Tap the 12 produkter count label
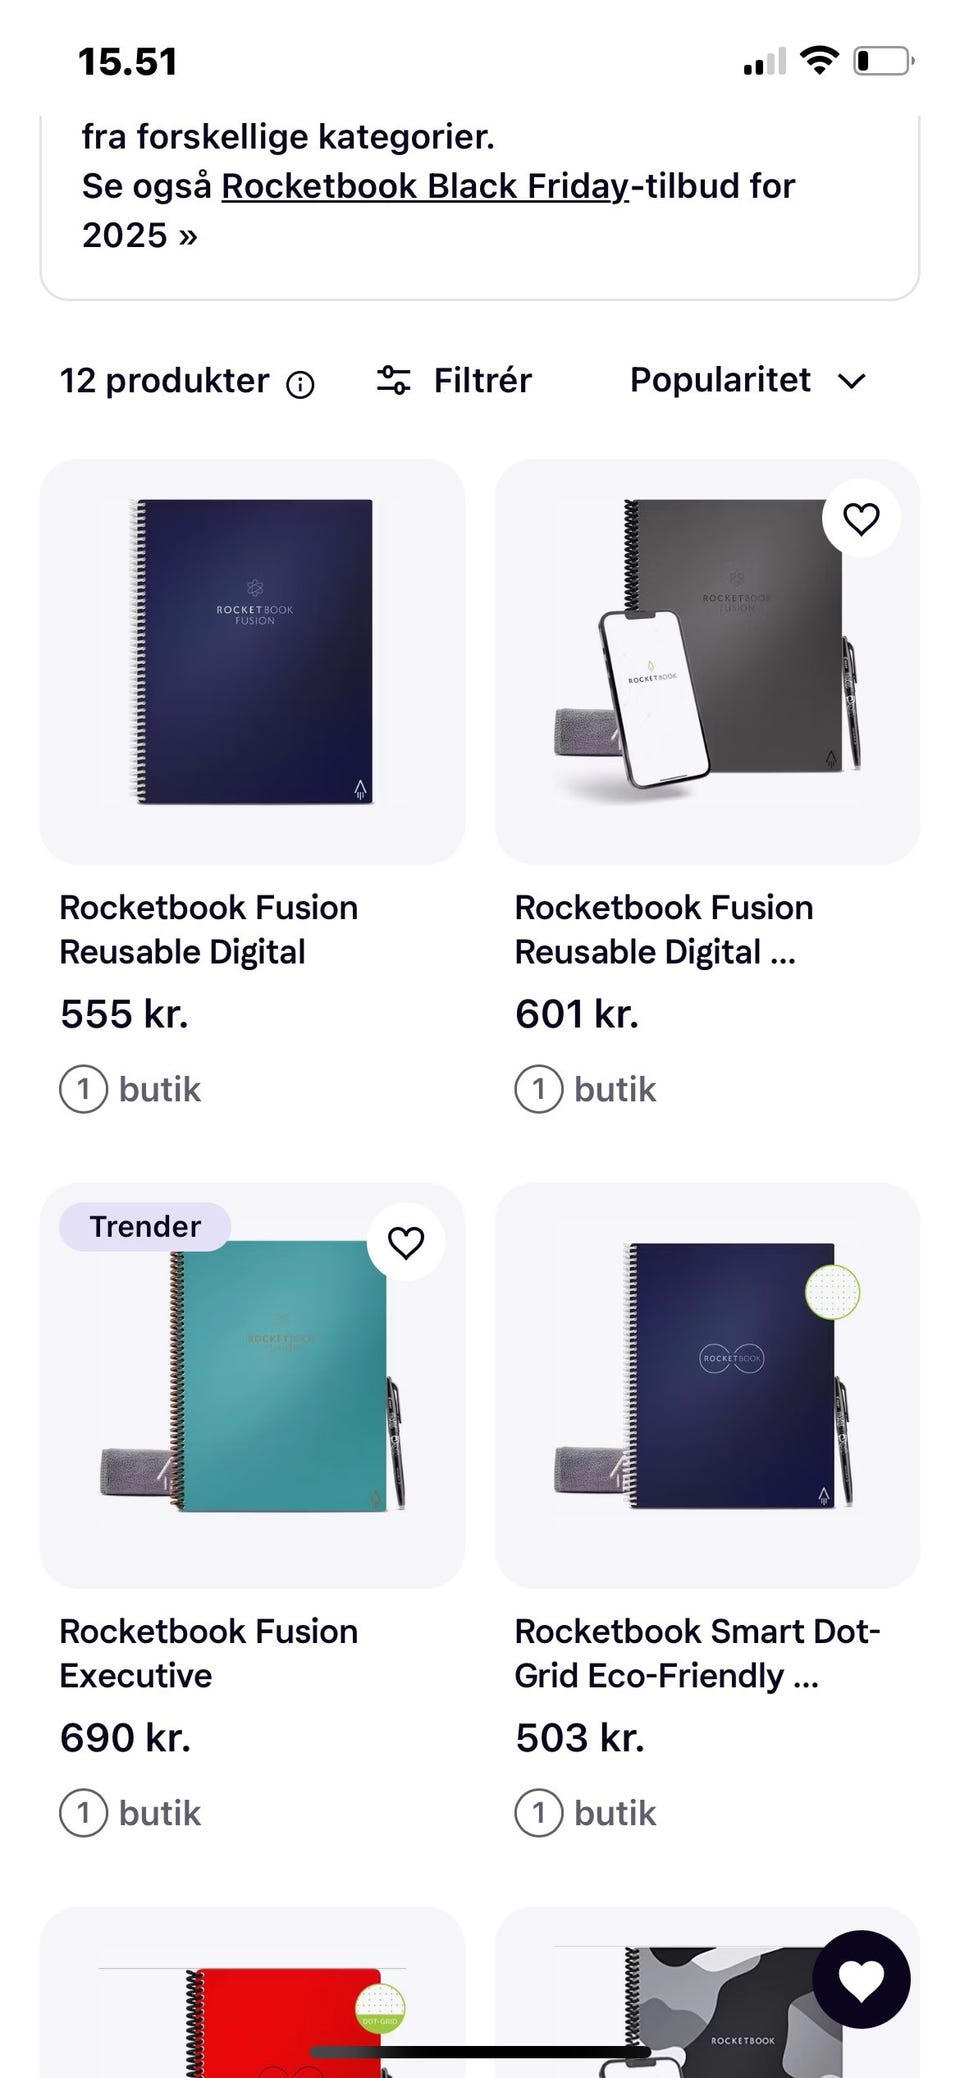This screenshot has width=960, height=2078. 164,380
